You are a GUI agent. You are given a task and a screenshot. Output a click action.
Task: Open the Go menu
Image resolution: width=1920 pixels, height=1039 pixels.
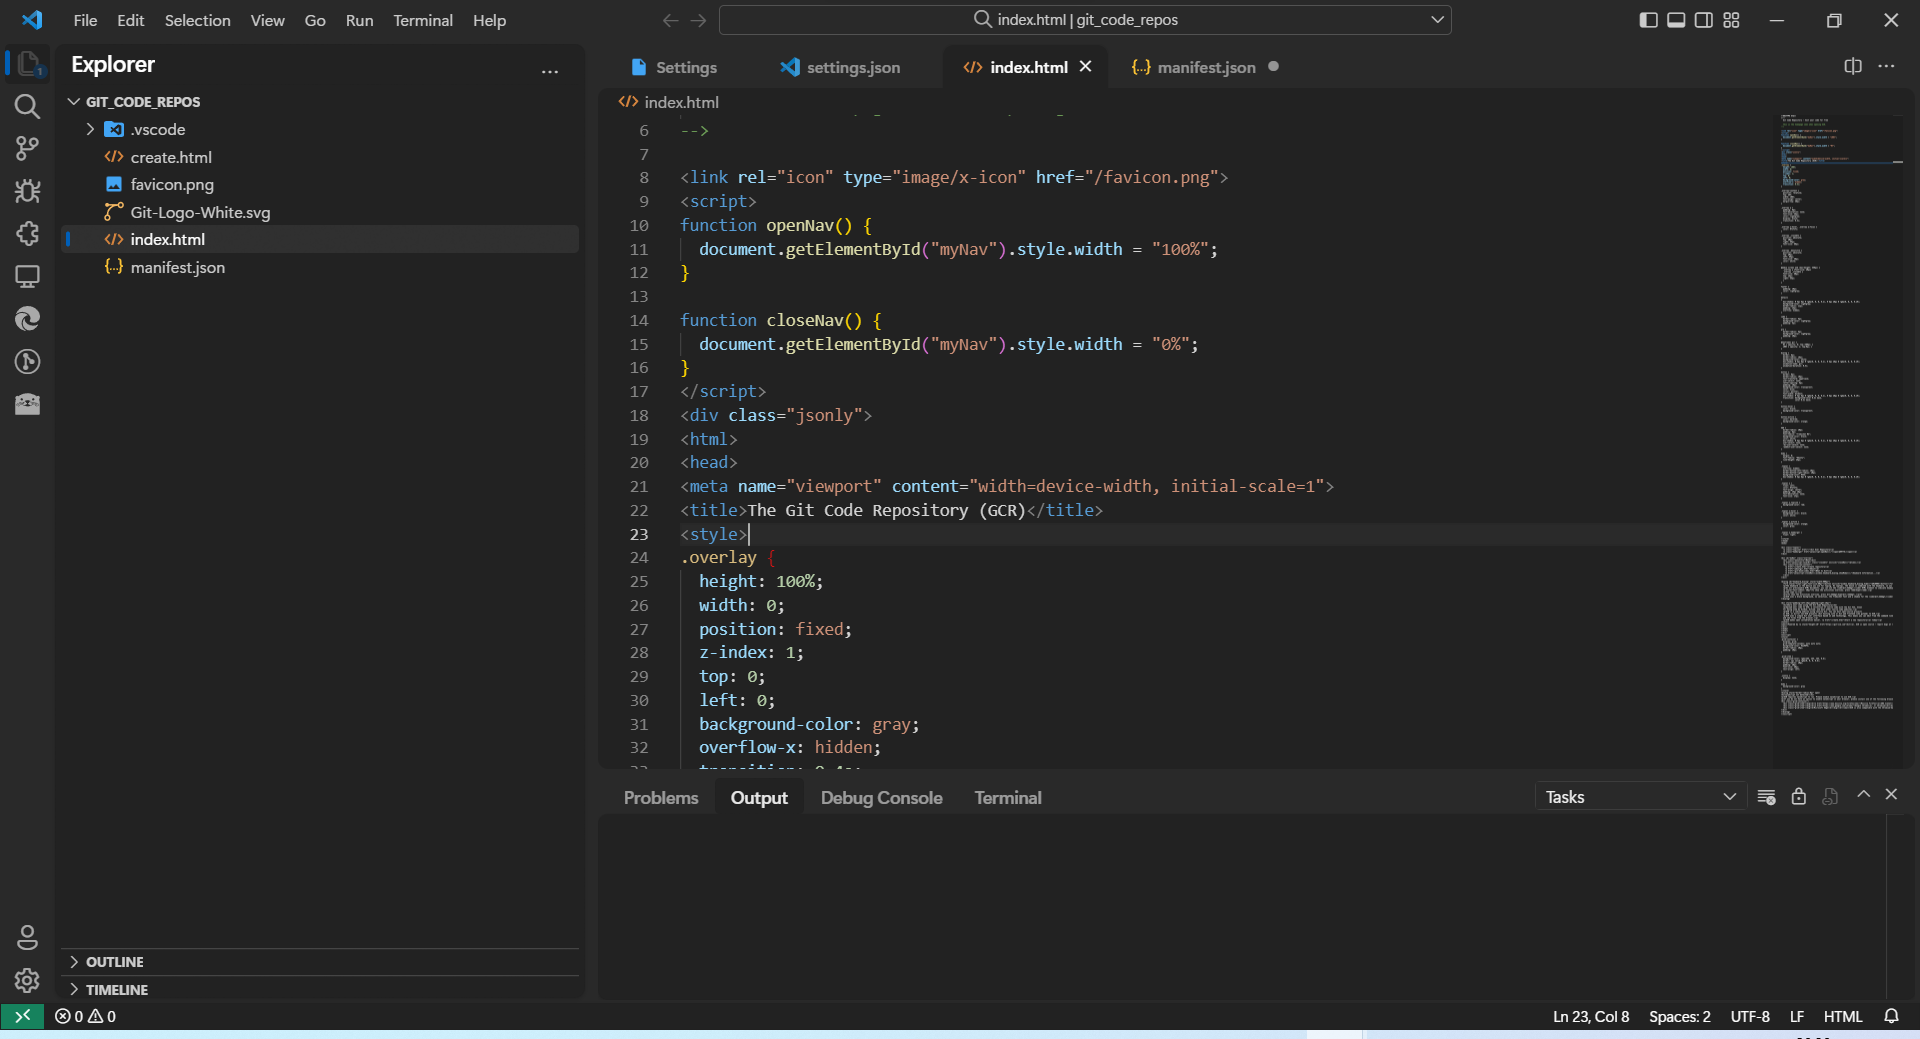point(315,20)
